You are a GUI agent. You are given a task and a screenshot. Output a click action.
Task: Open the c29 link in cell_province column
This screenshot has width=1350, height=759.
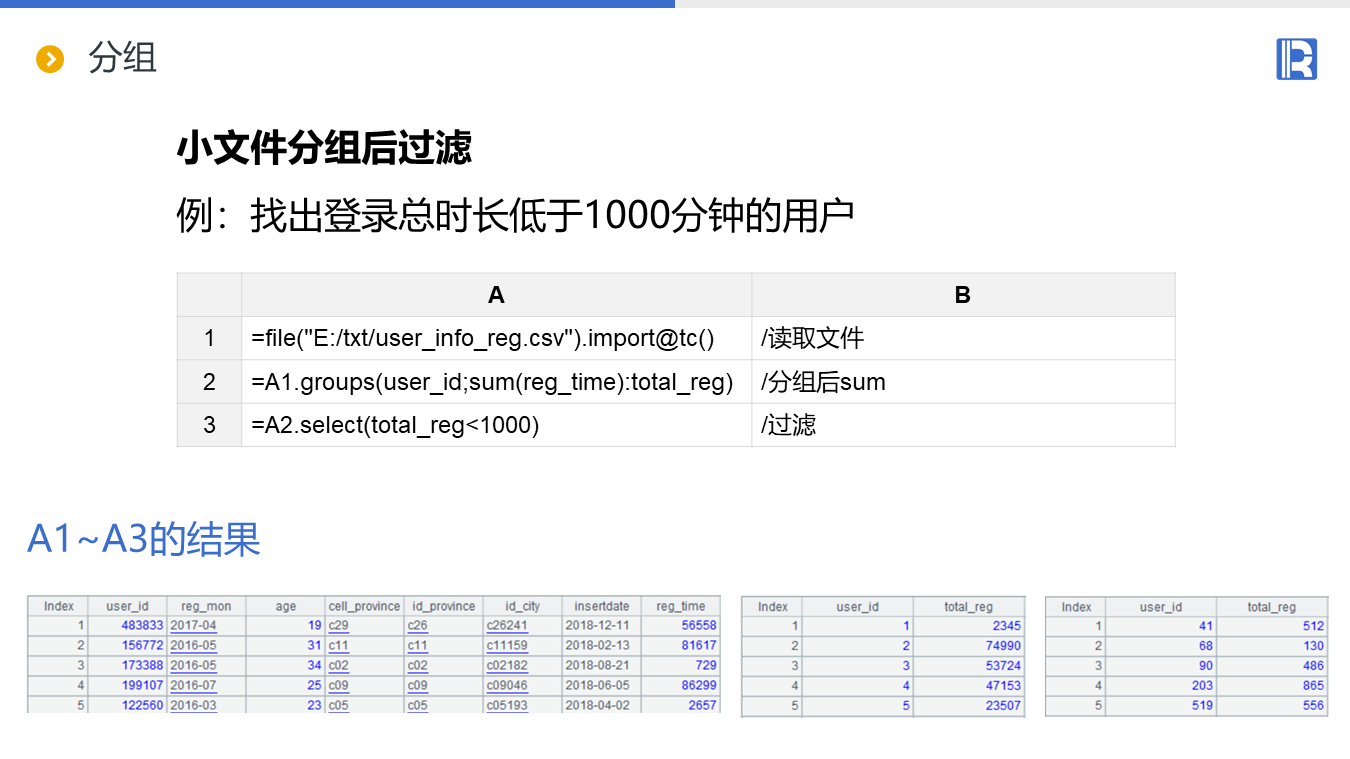tap(339, 626)
